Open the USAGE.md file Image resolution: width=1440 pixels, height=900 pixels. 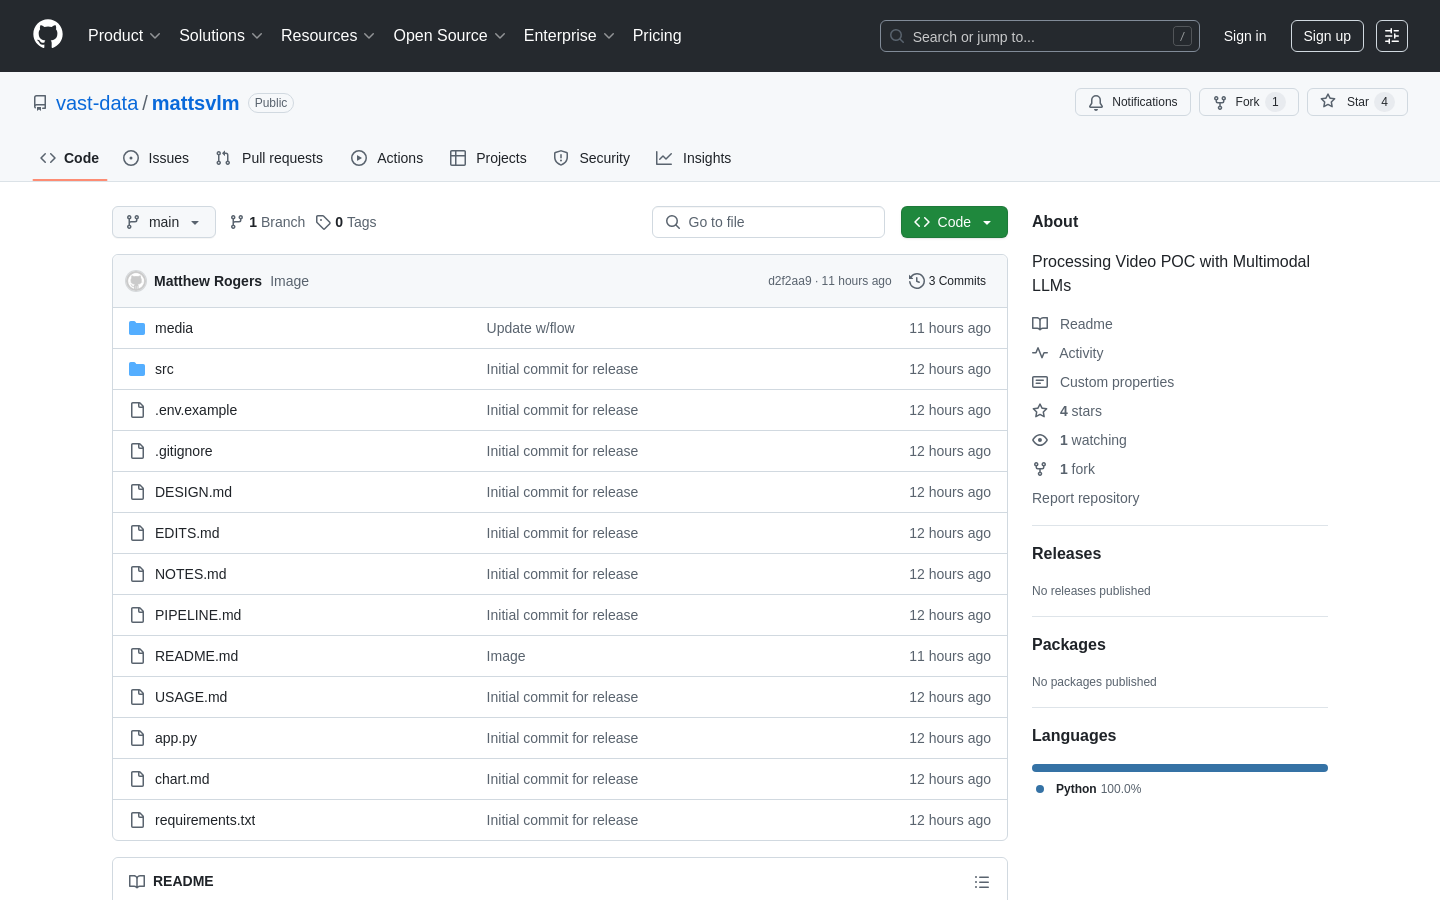pyautogui.click(x=191, y=697)
